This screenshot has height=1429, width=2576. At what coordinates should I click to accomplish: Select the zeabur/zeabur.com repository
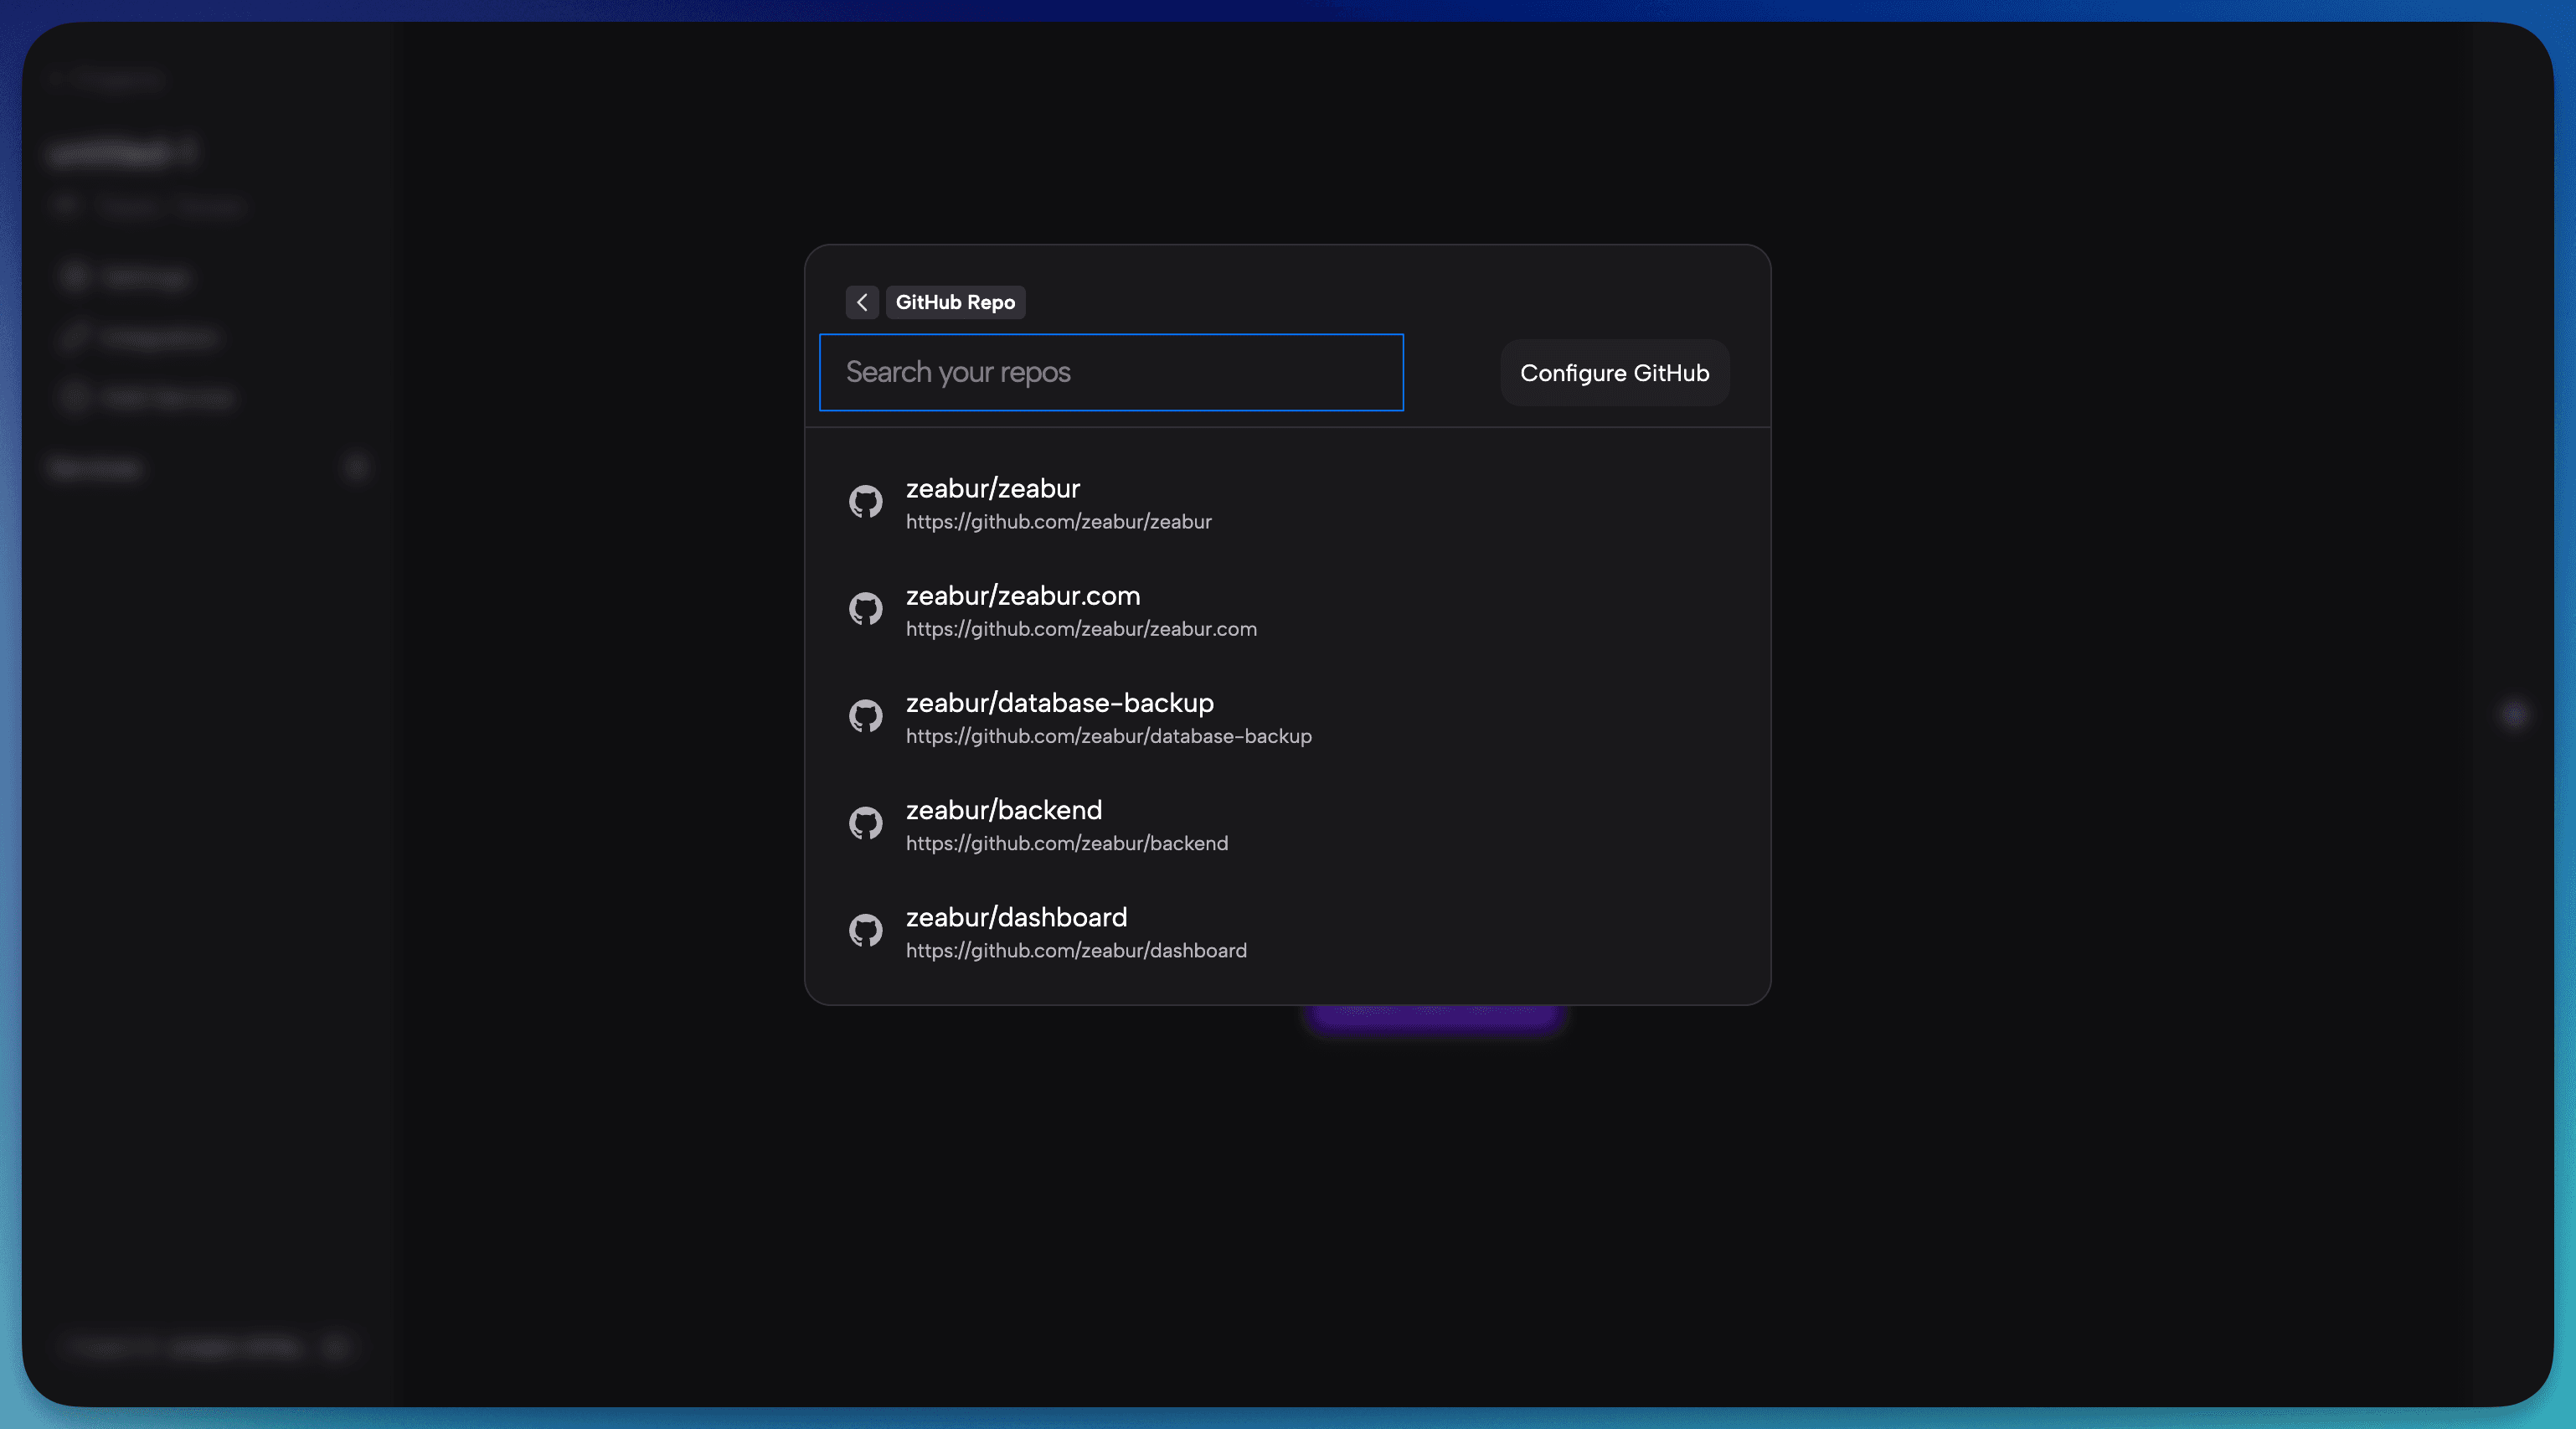click(x=1023, y=597)
